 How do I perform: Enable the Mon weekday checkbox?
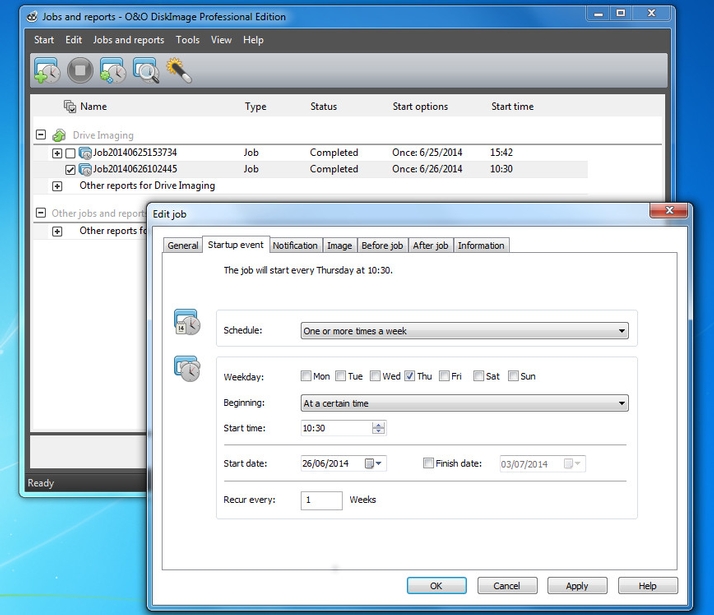click(x=306, y=376)
